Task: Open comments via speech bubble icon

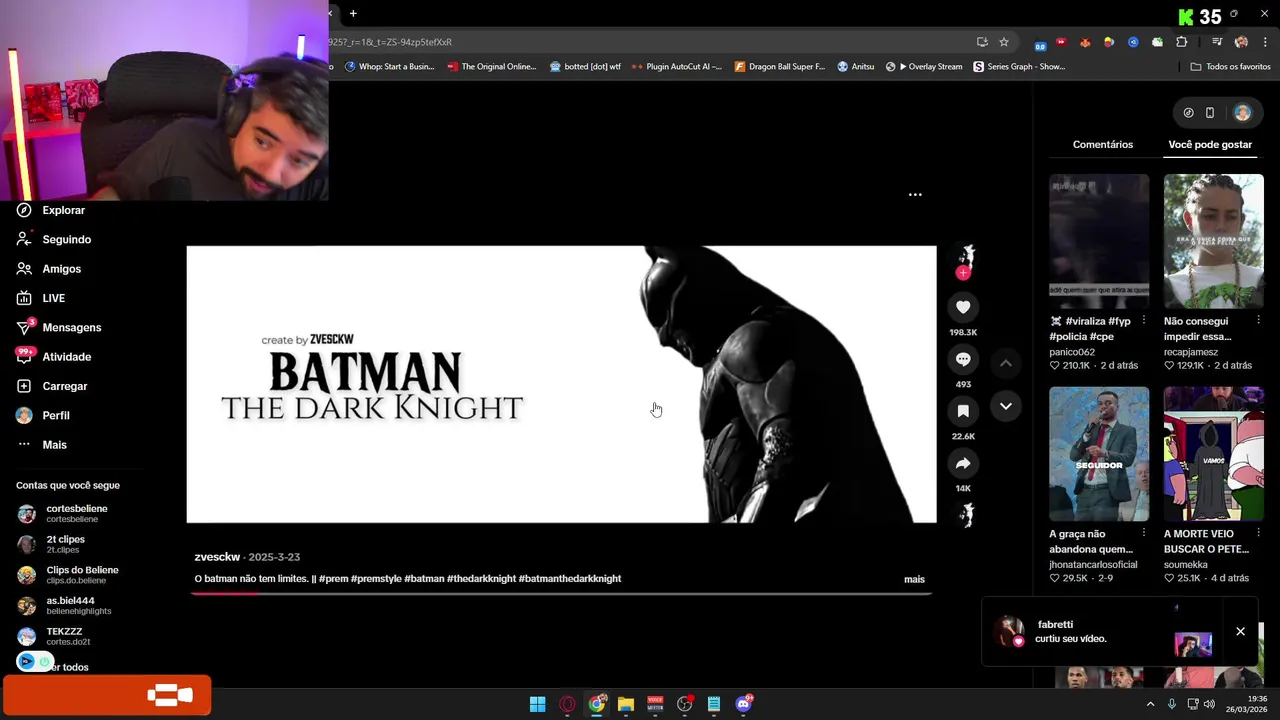Action: (963, 359)
